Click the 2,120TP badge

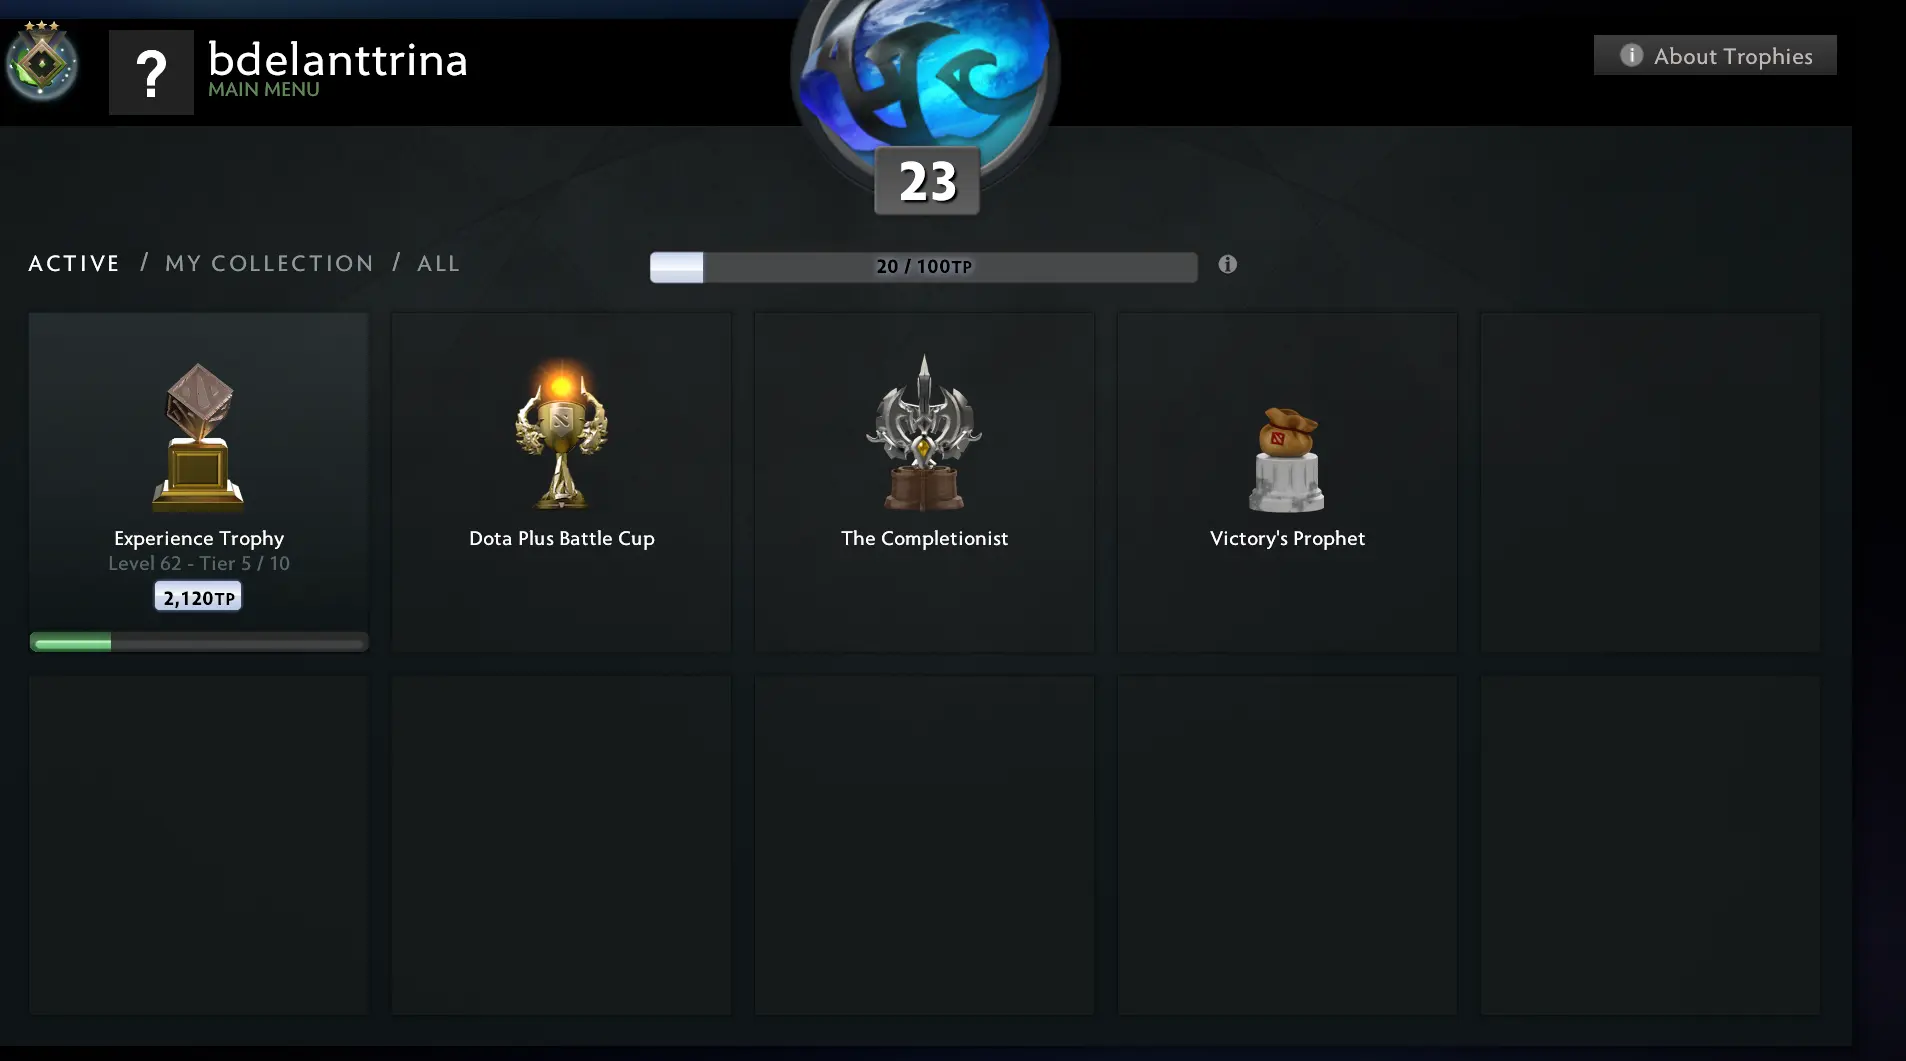point(198,597)
